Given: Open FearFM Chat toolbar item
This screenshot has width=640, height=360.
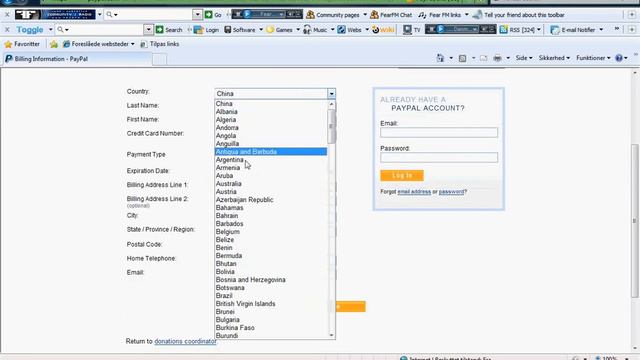Looking at the screenshot, I should point(391,15).
